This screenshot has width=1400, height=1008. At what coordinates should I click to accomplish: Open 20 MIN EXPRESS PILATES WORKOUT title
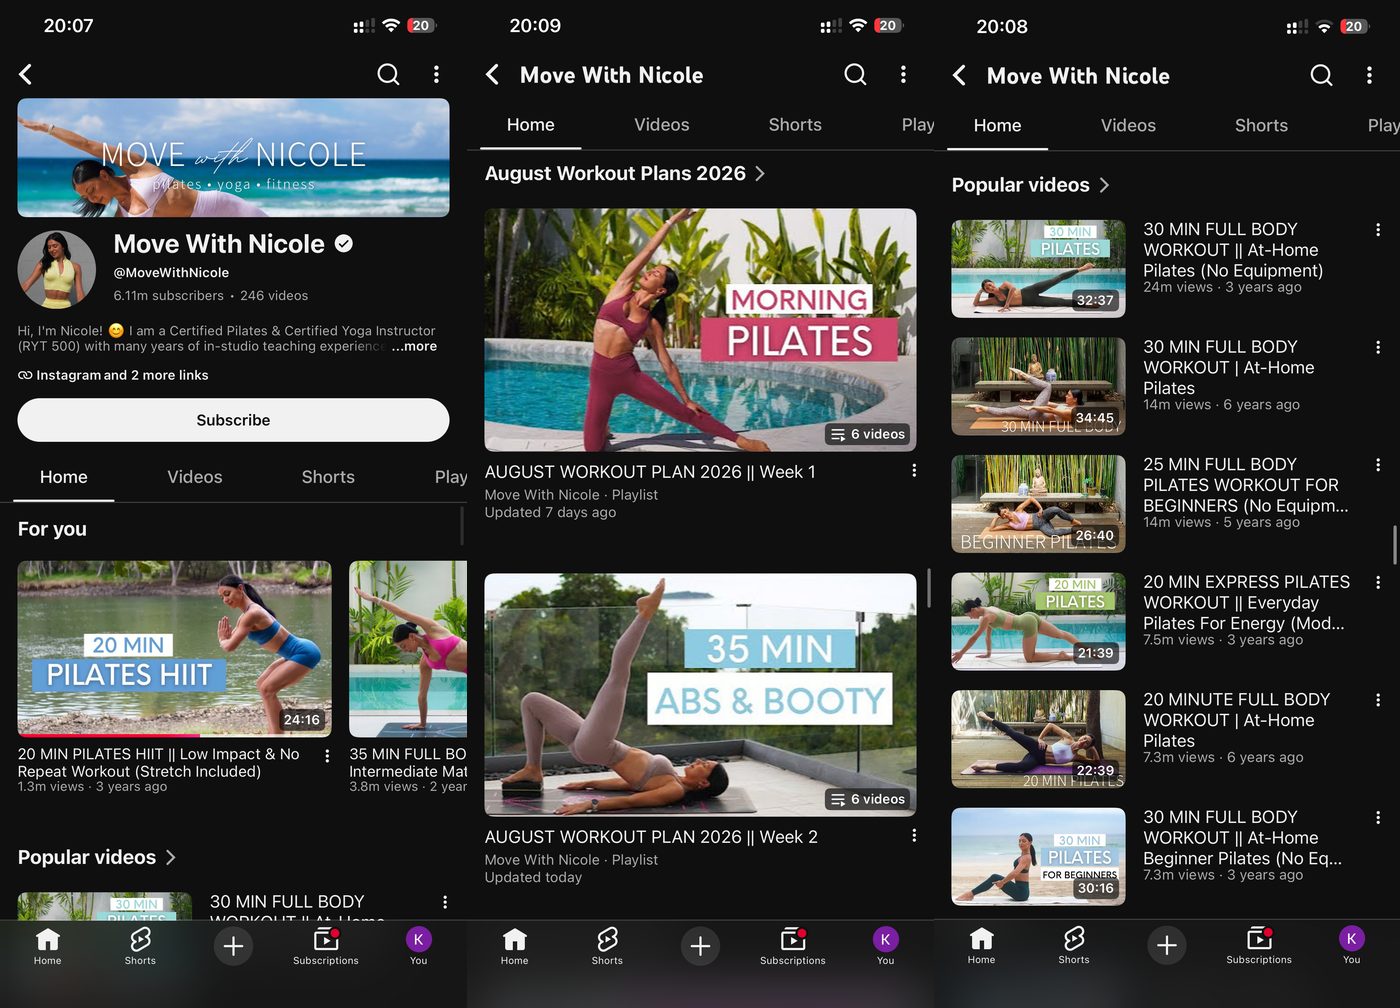coord(1246,602)
